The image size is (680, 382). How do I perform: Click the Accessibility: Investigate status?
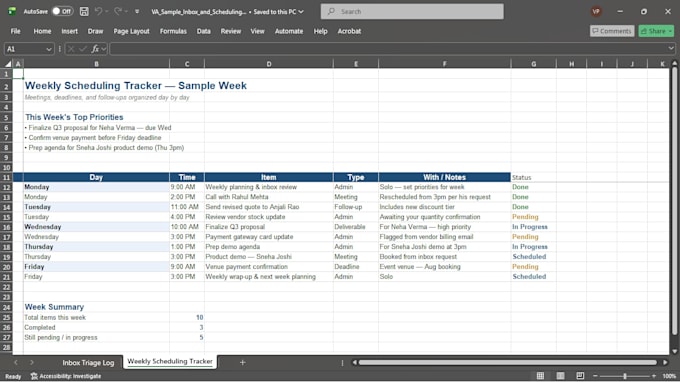point(65,376)
